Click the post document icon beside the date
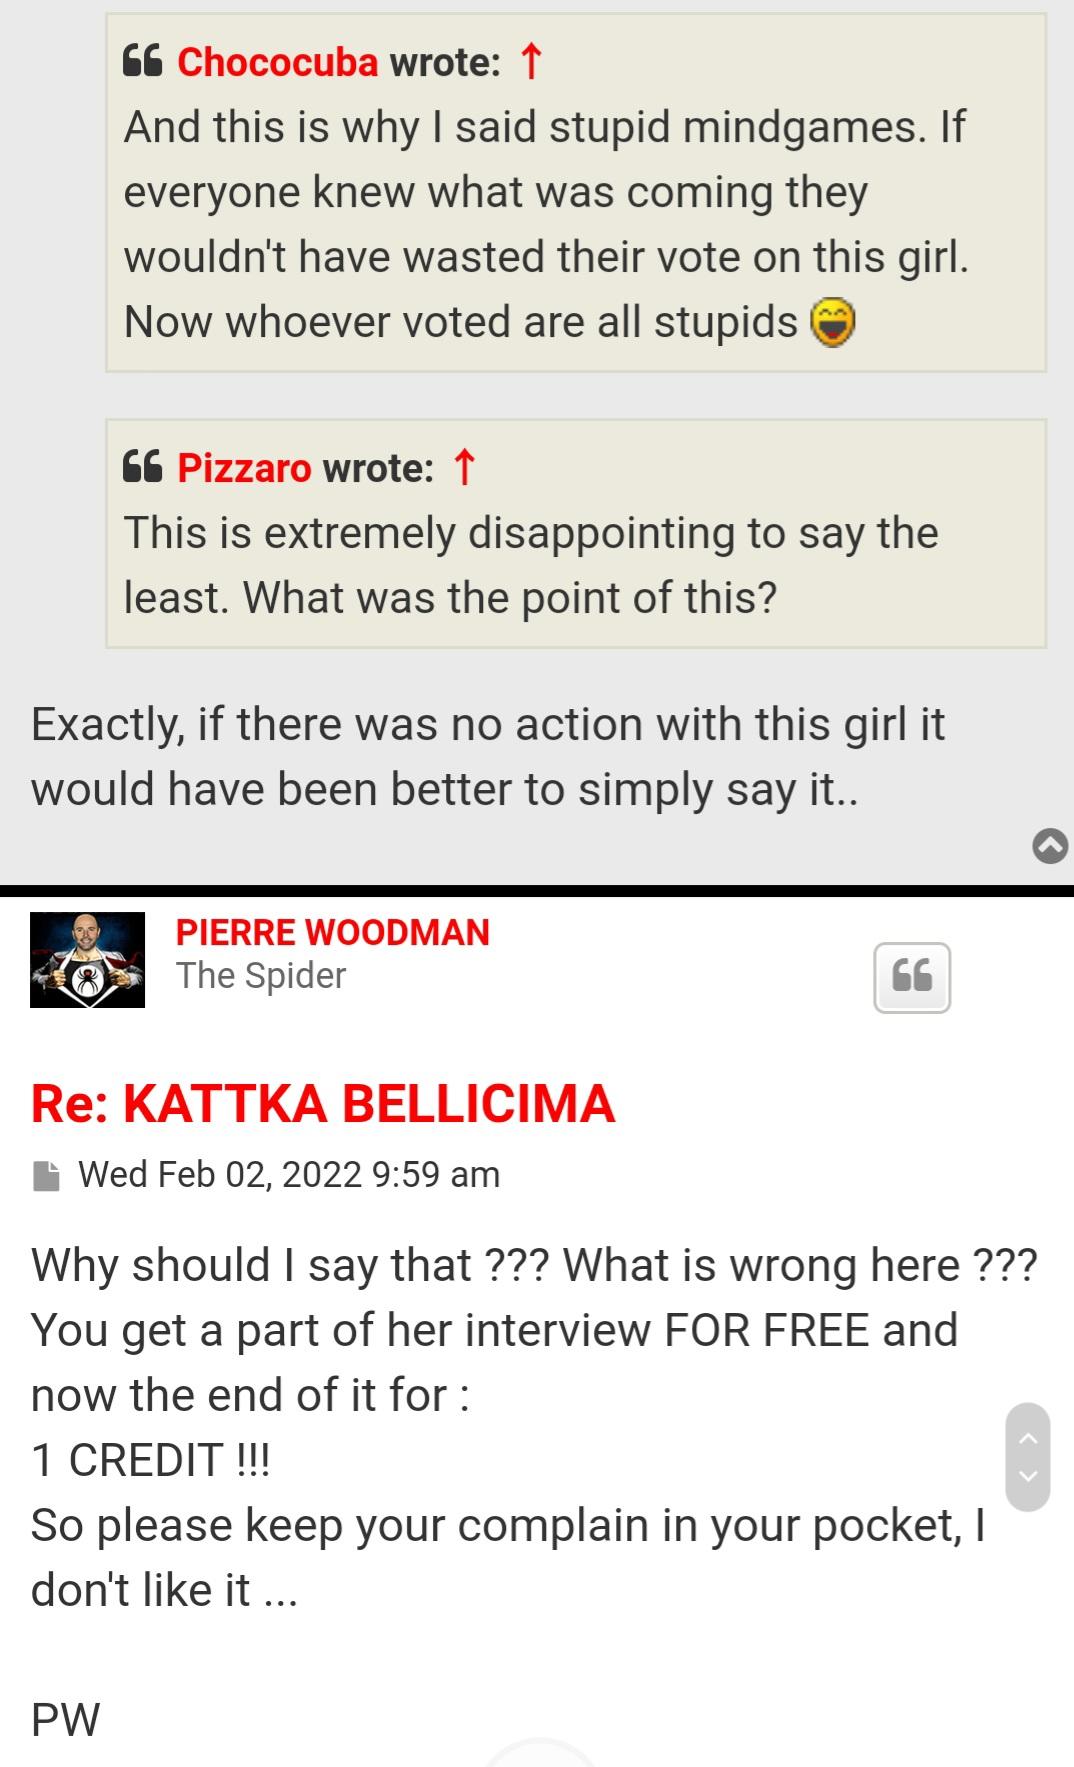1074x1767 pixels. pyautogui.click(x=46, y=1175)
